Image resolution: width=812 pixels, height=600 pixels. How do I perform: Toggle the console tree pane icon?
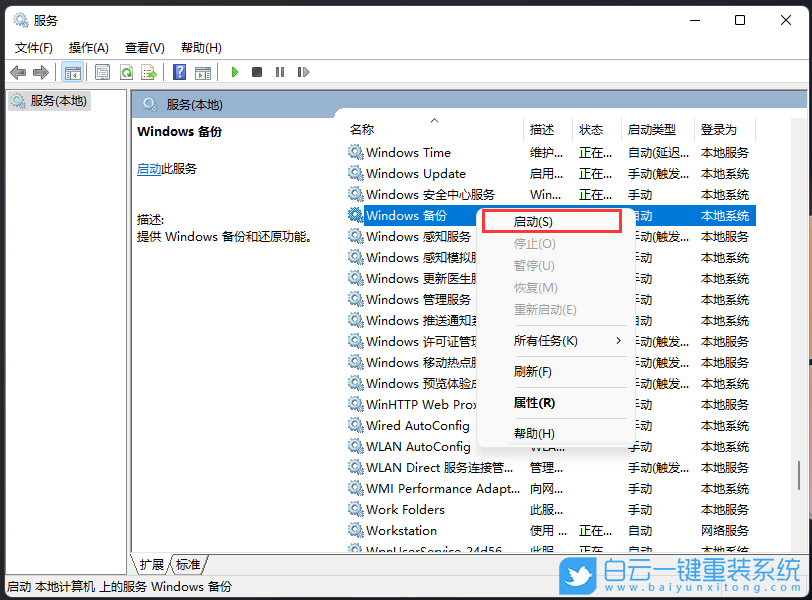(72, 72)
